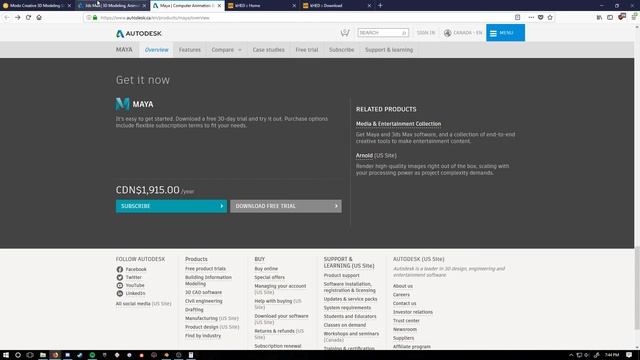Open the Windows Start menu

click(6, 355)
